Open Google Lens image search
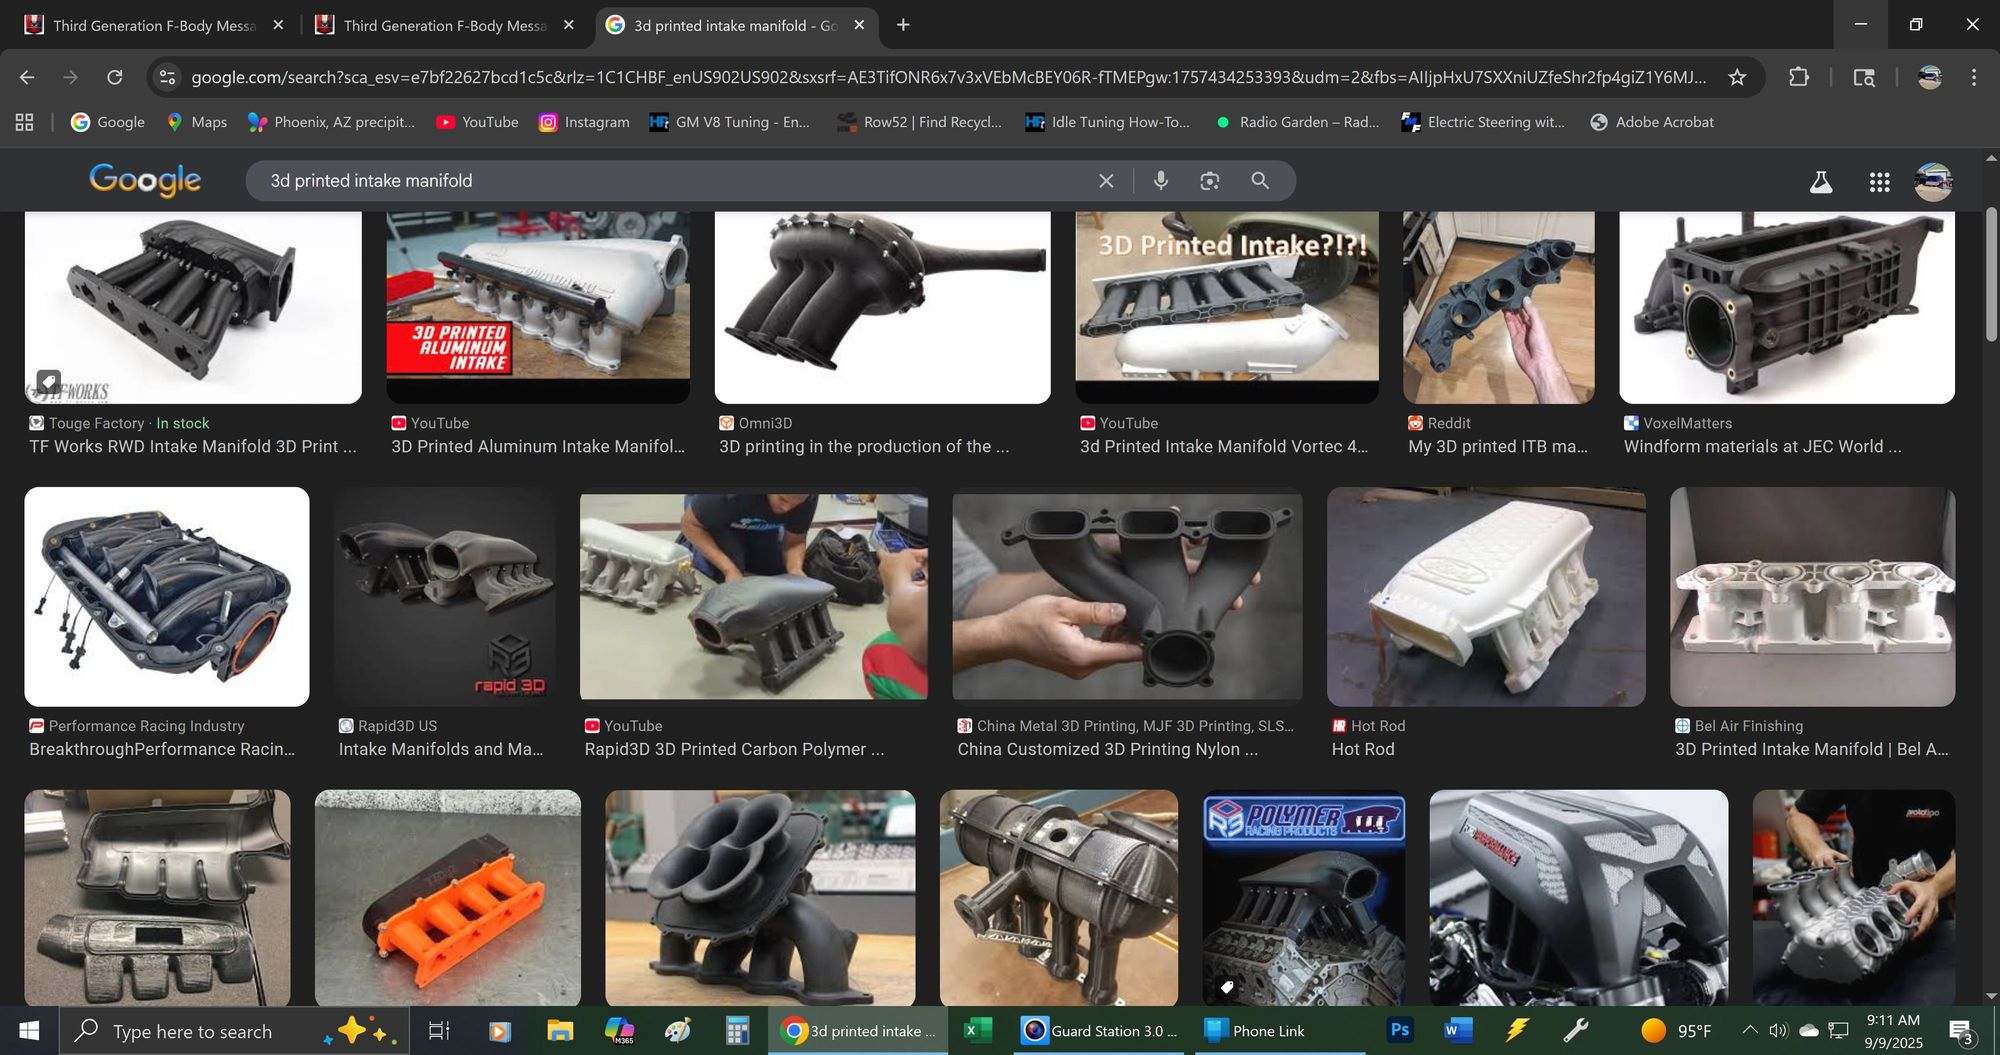 click(x=1210, y=180)
